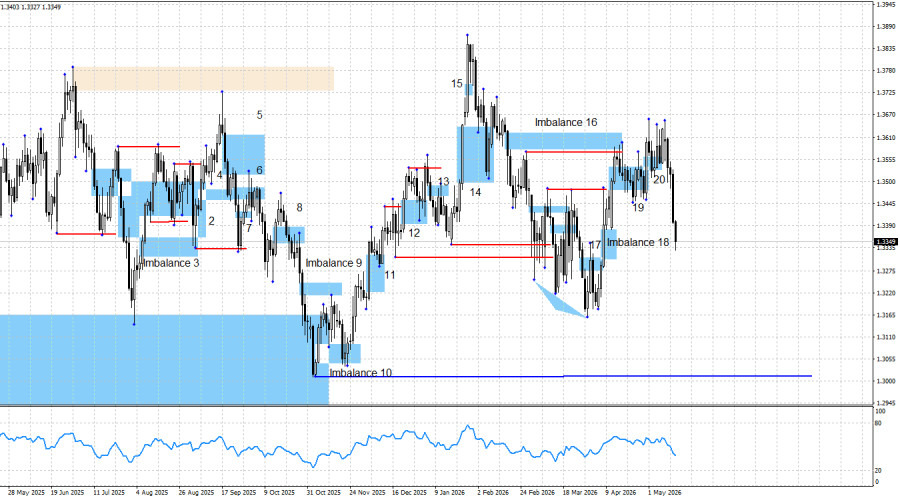Click the 1.3390 price level
The height and width of the screenshot is (500, 900).
886,226
